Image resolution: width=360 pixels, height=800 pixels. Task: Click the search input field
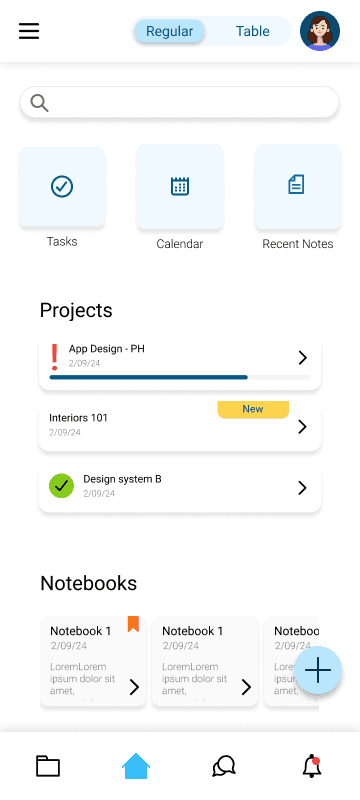[179, 103]
